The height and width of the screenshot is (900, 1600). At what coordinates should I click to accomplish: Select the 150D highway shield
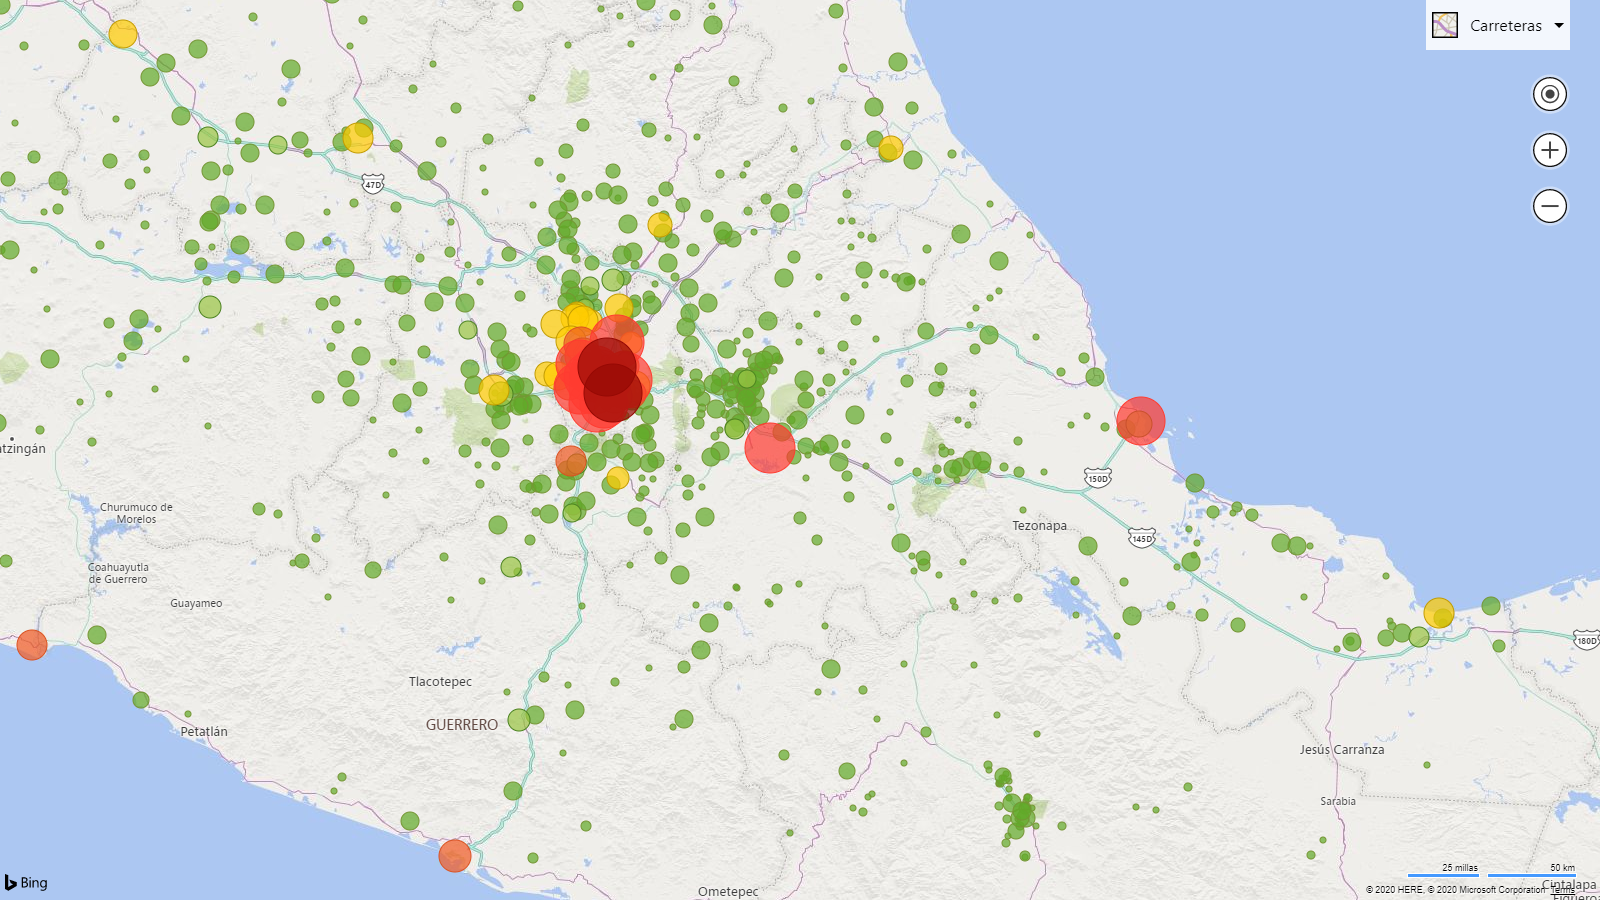click(1096, 479)
